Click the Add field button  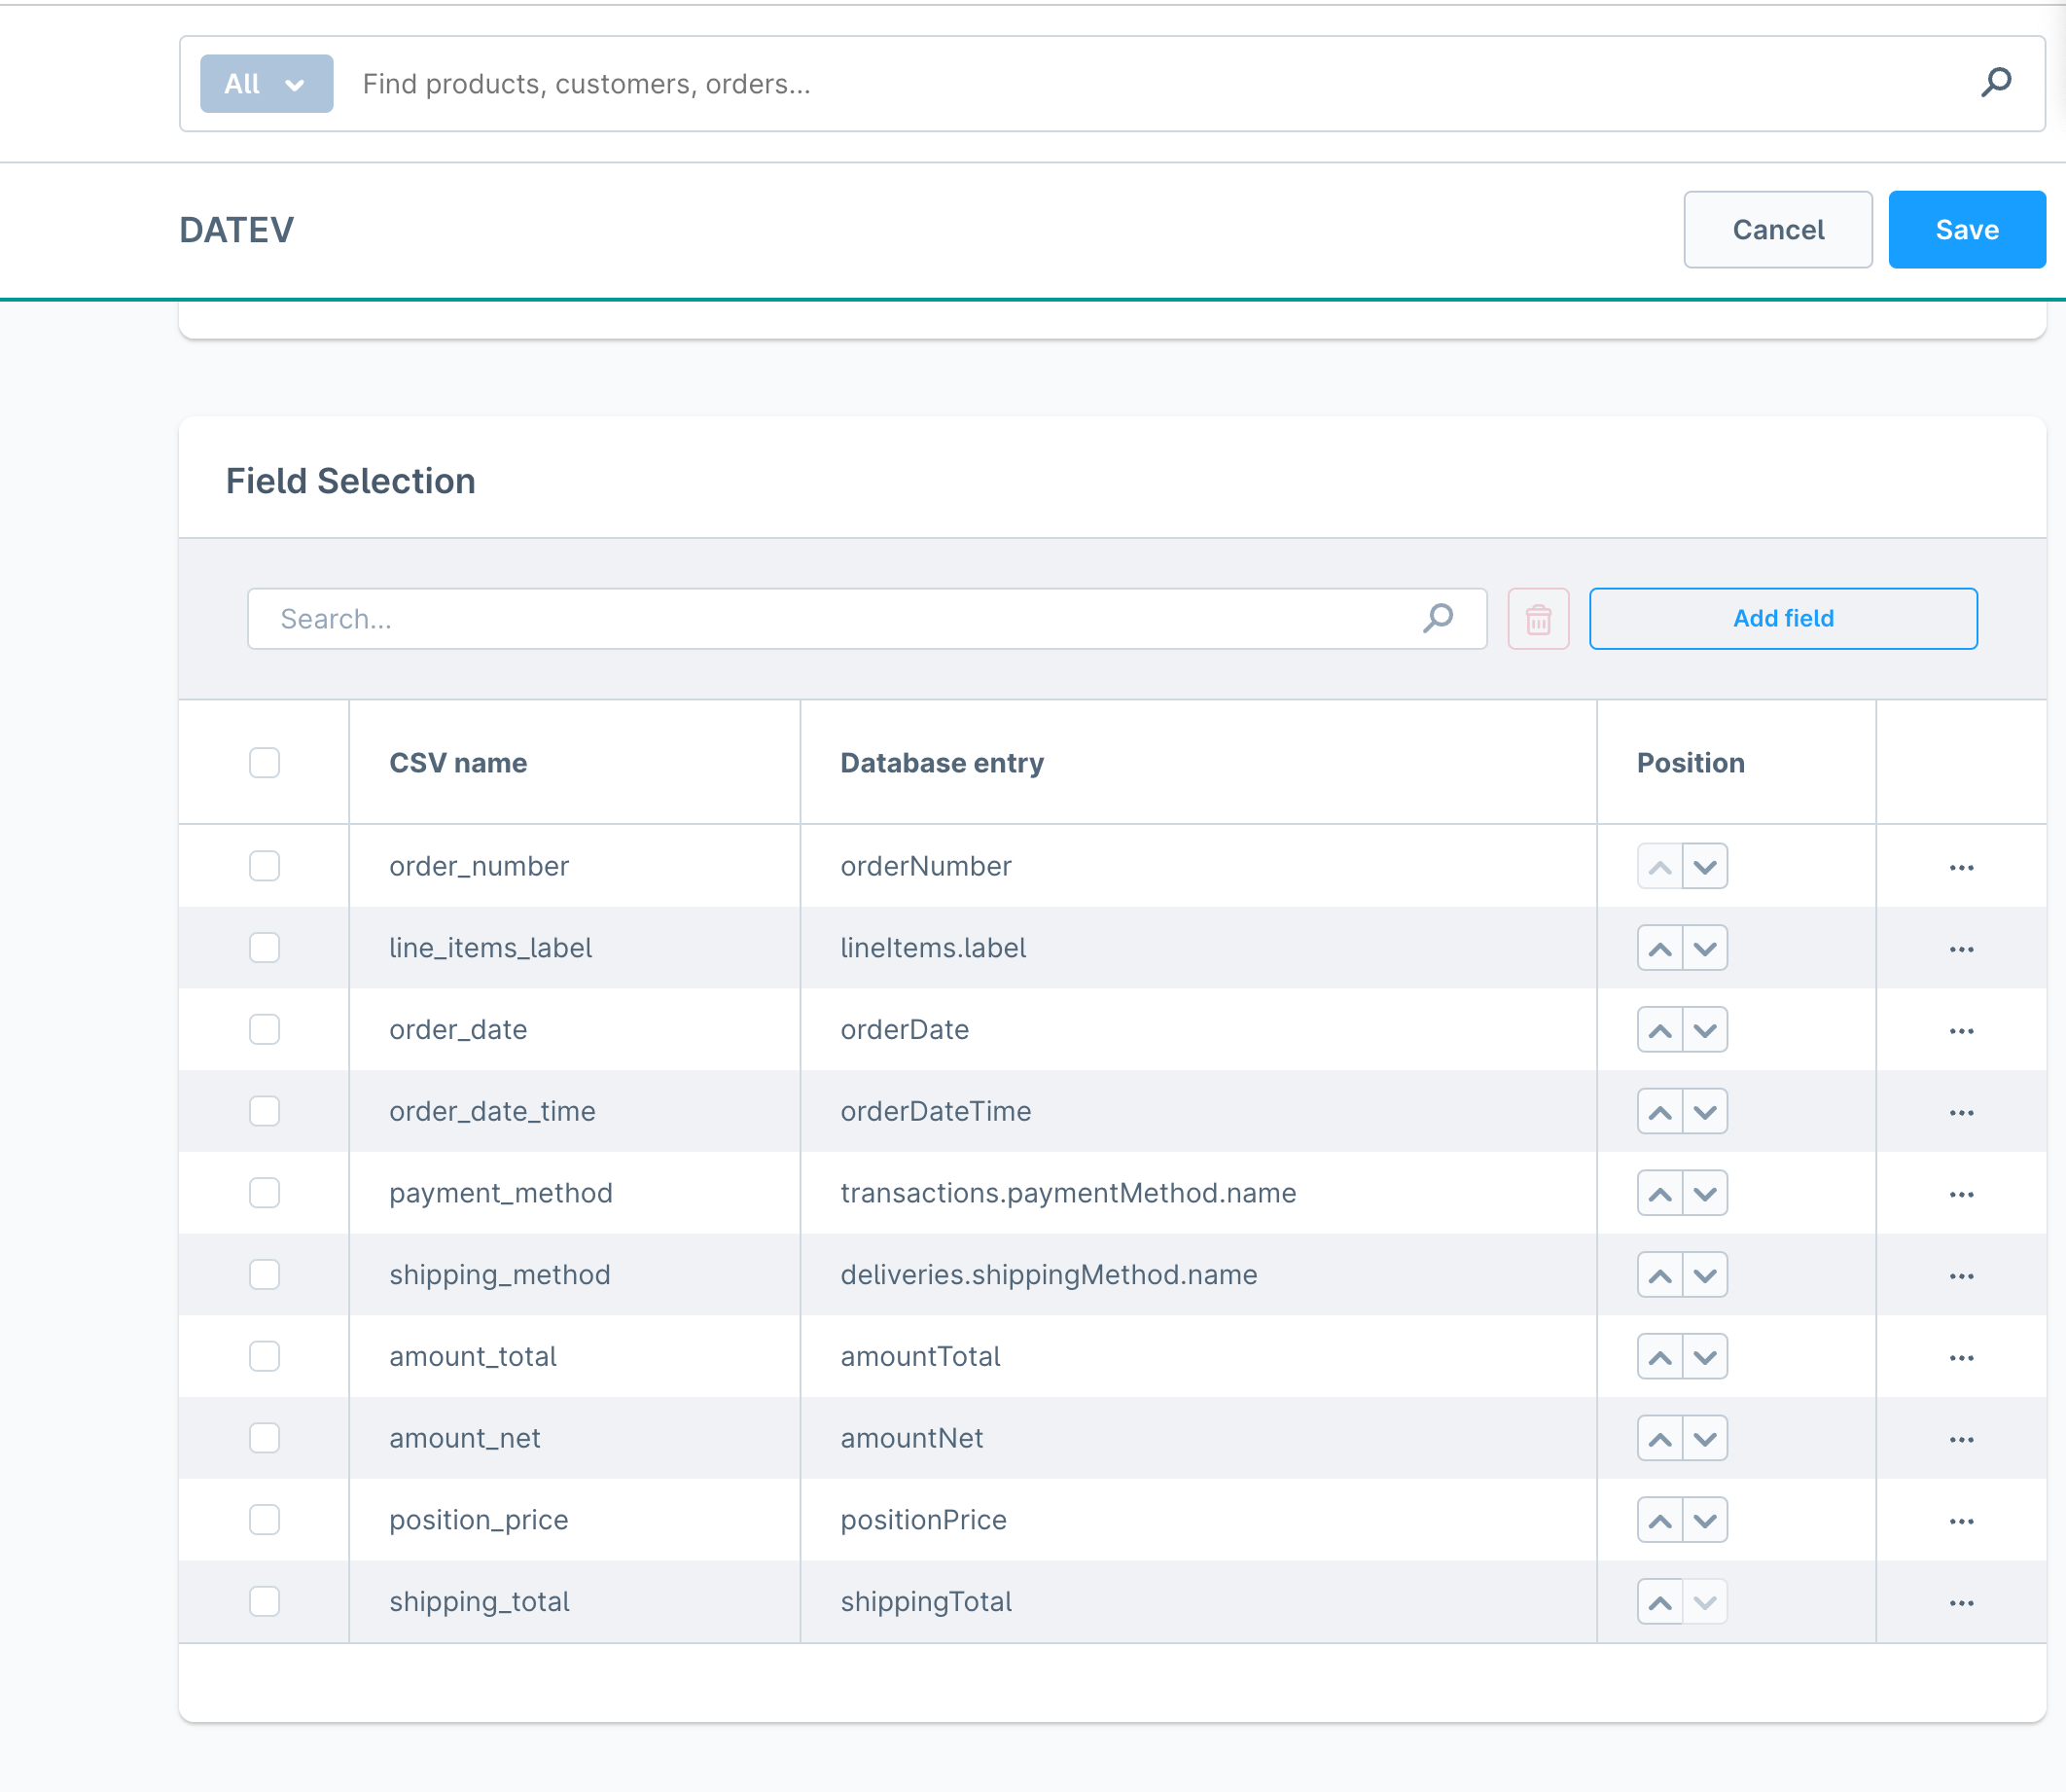[1783, 619]
